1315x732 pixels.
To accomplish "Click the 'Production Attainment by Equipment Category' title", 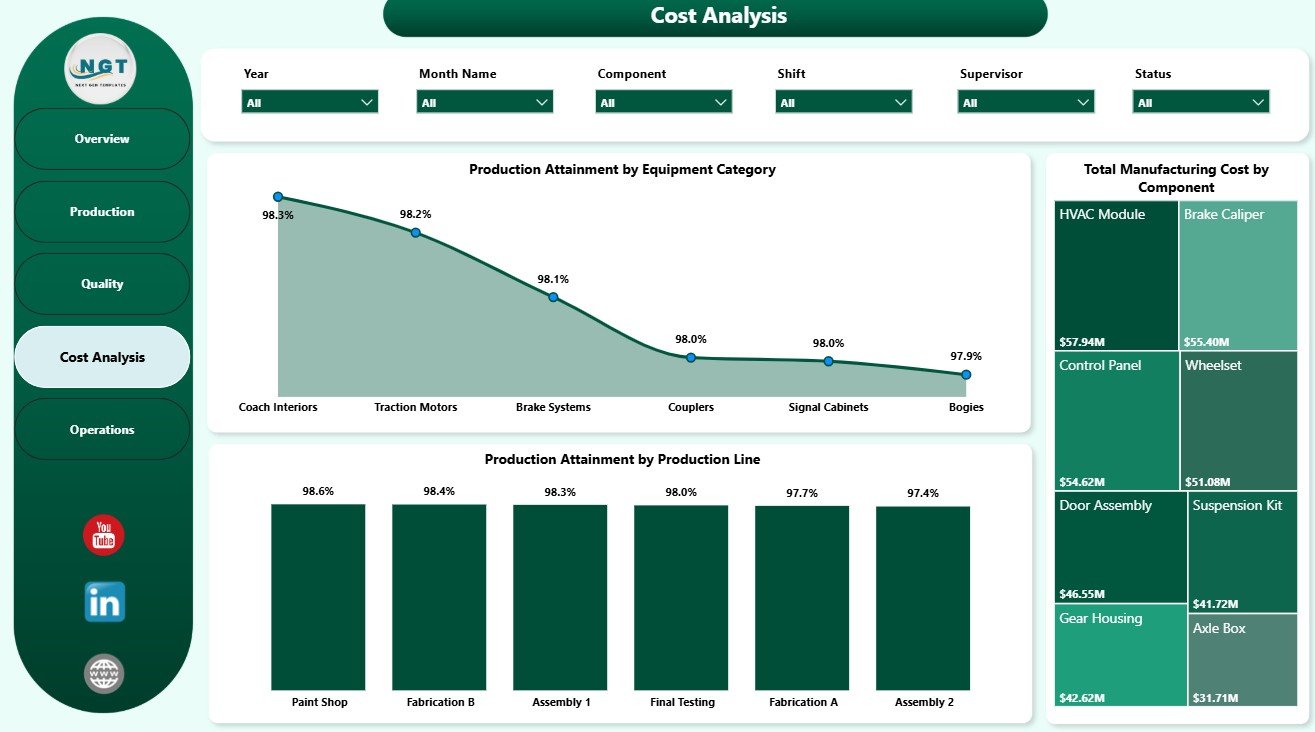I will pos(622,170).
